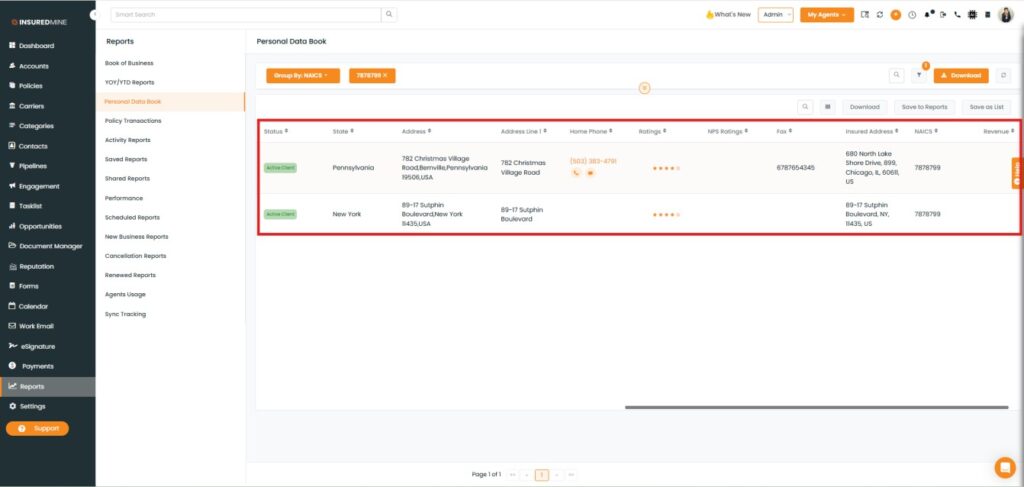The height and width of the screenshot is (487, 1024).
Task: Open the notifications bell icon
Action: (x=929, y=15)
